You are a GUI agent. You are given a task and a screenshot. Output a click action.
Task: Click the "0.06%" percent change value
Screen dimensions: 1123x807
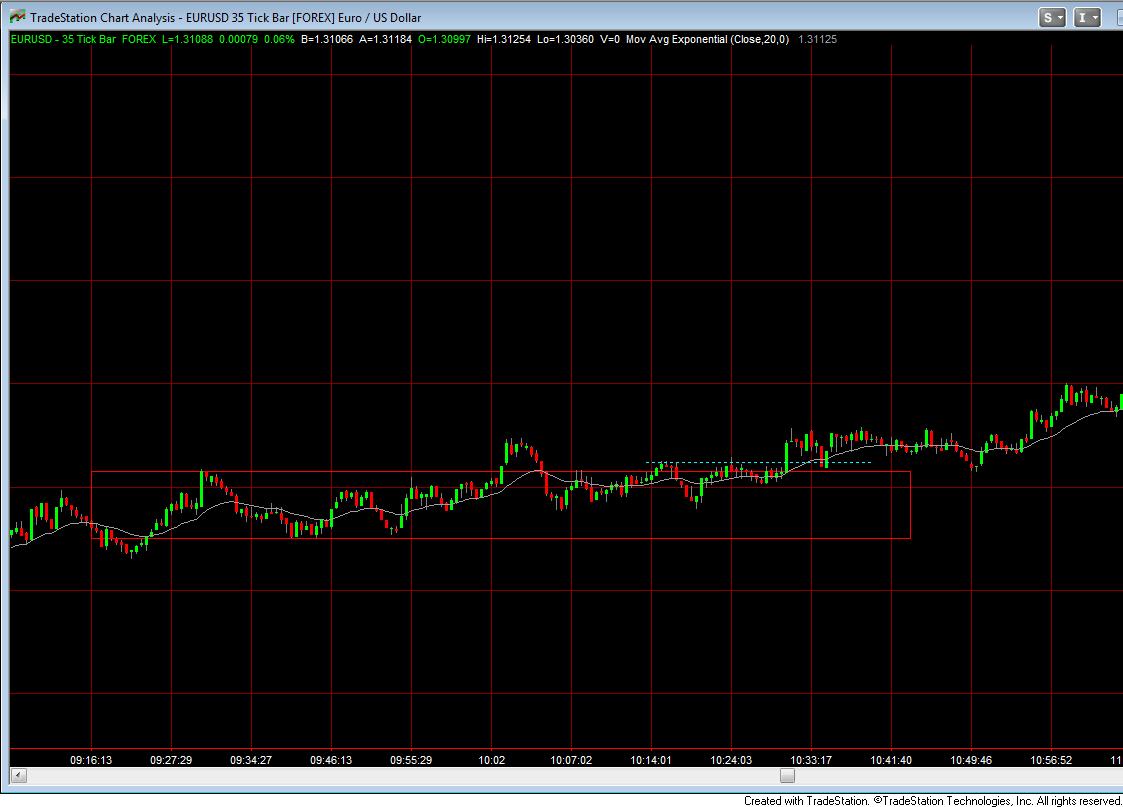[279, 39]
